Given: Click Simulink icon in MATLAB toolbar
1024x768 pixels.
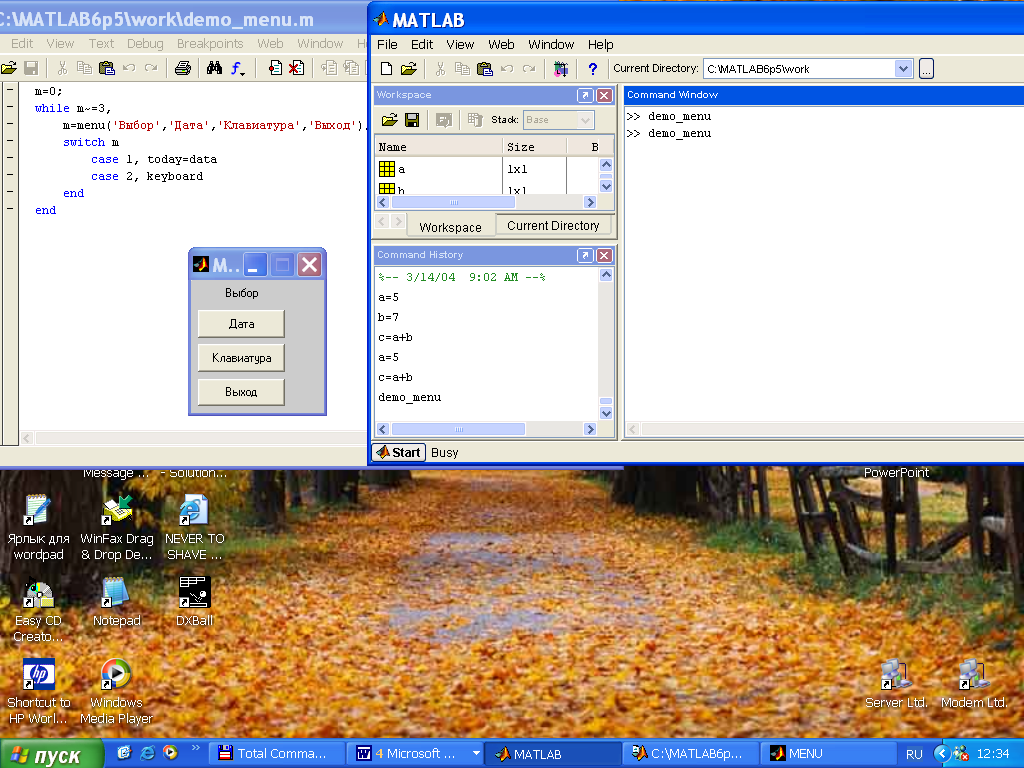Looking at the screenshot, I should click(x=560, y=69).
